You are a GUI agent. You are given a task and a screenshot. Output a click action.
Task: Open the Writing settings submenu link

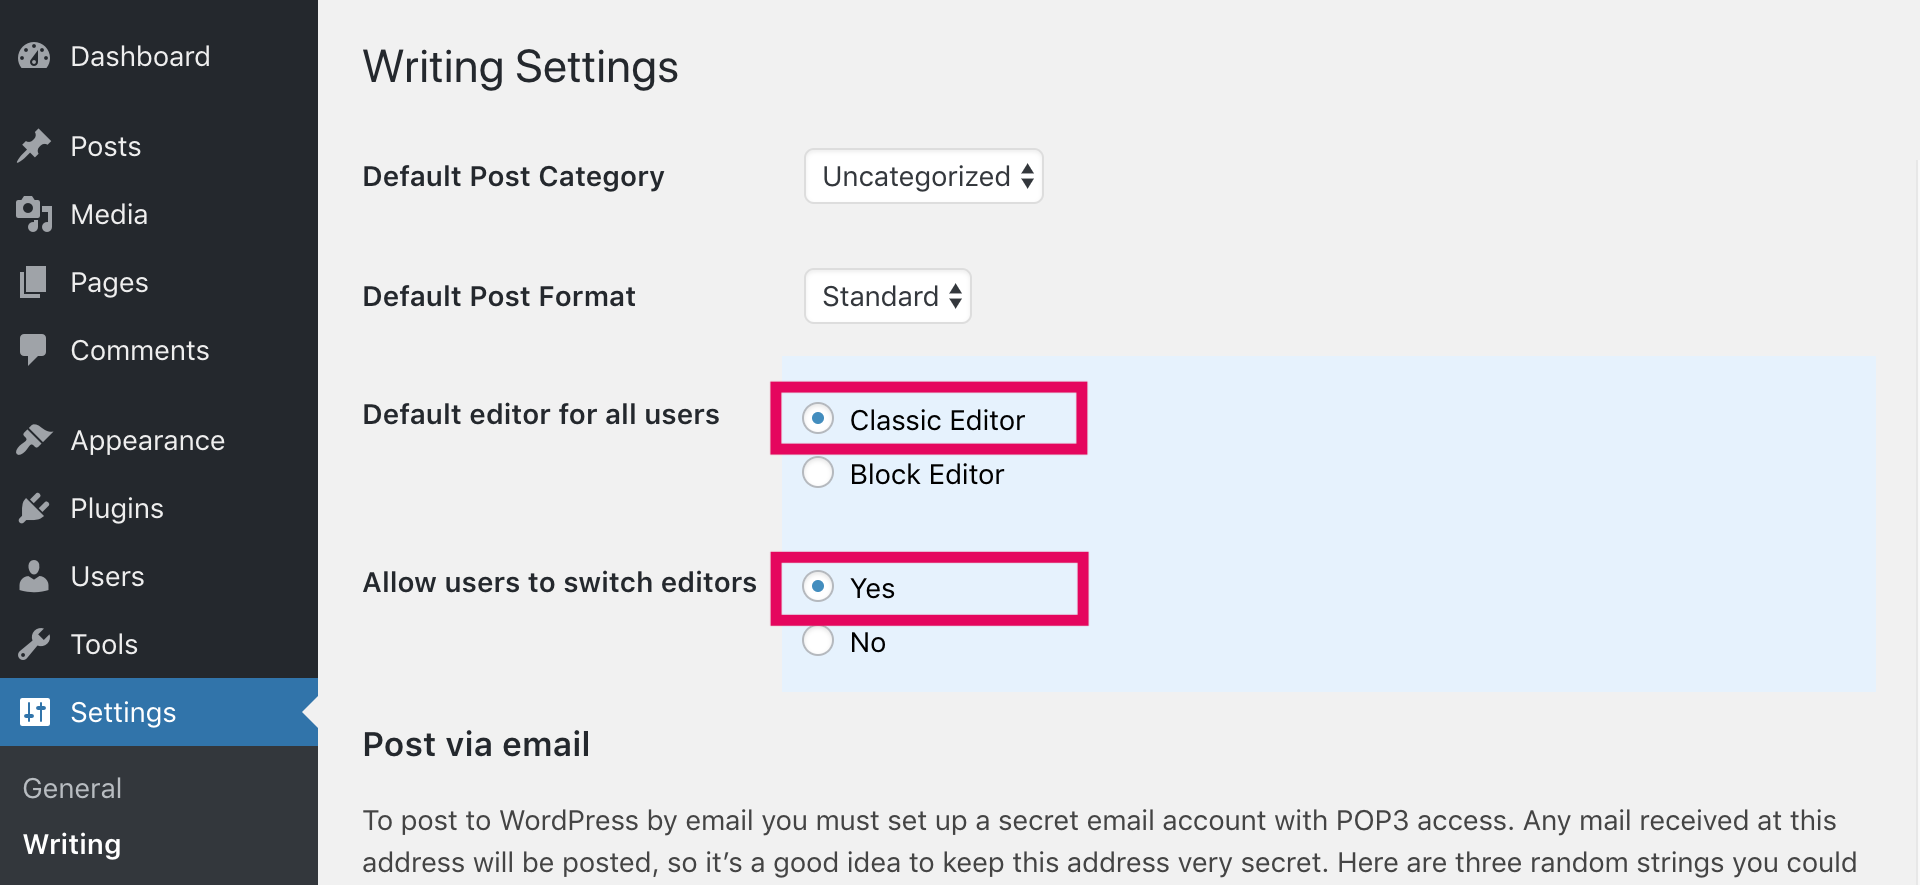(x=72, y=844)
